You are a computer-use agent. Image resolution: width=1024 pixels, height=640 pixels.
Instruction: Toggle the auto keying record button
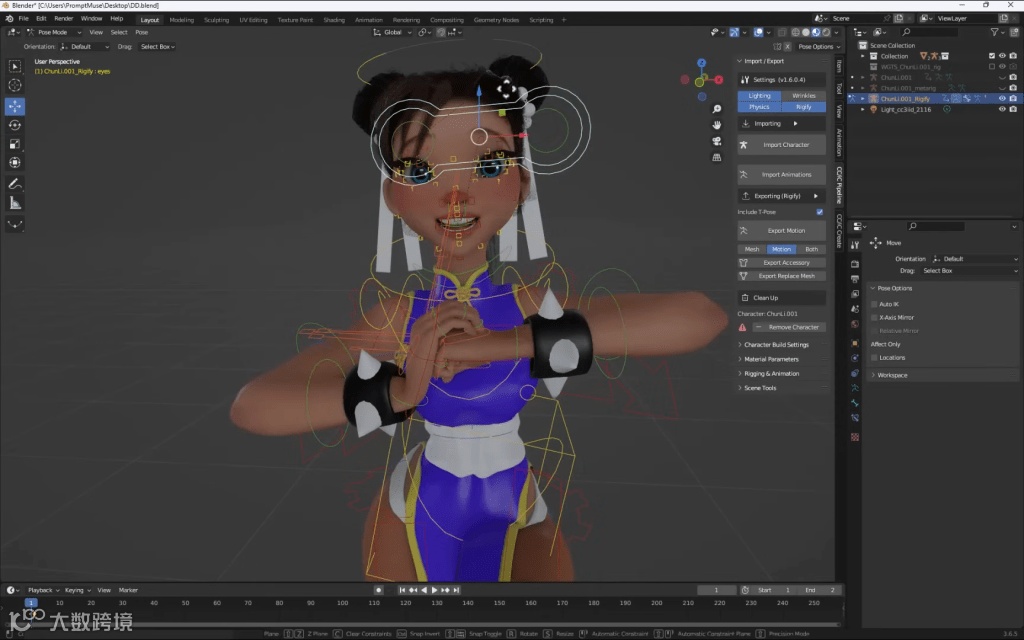(x=378, y=590)
